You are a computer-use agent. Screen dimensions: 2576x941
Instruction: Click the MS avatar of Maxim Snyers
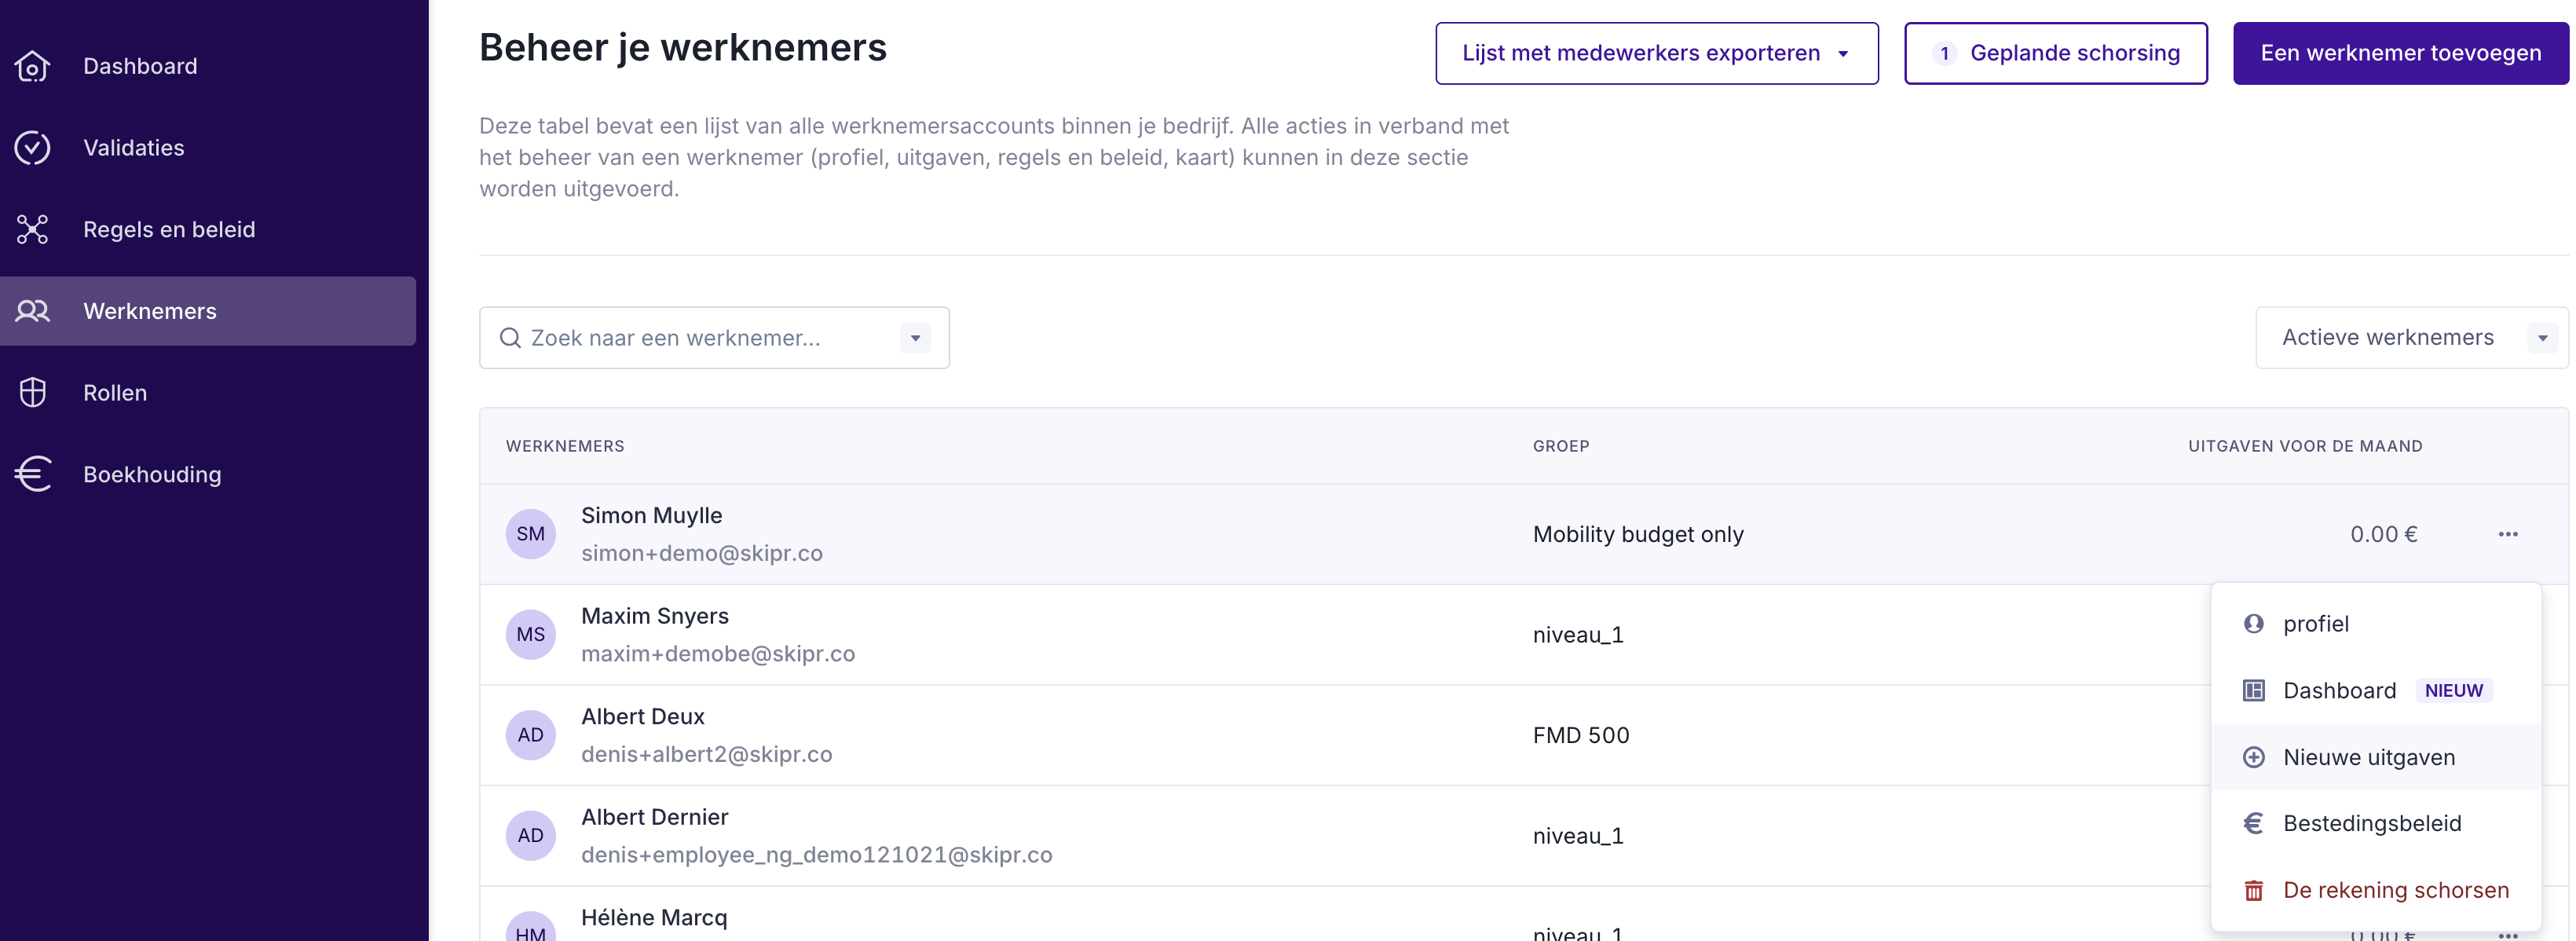[x=530, y=634]
